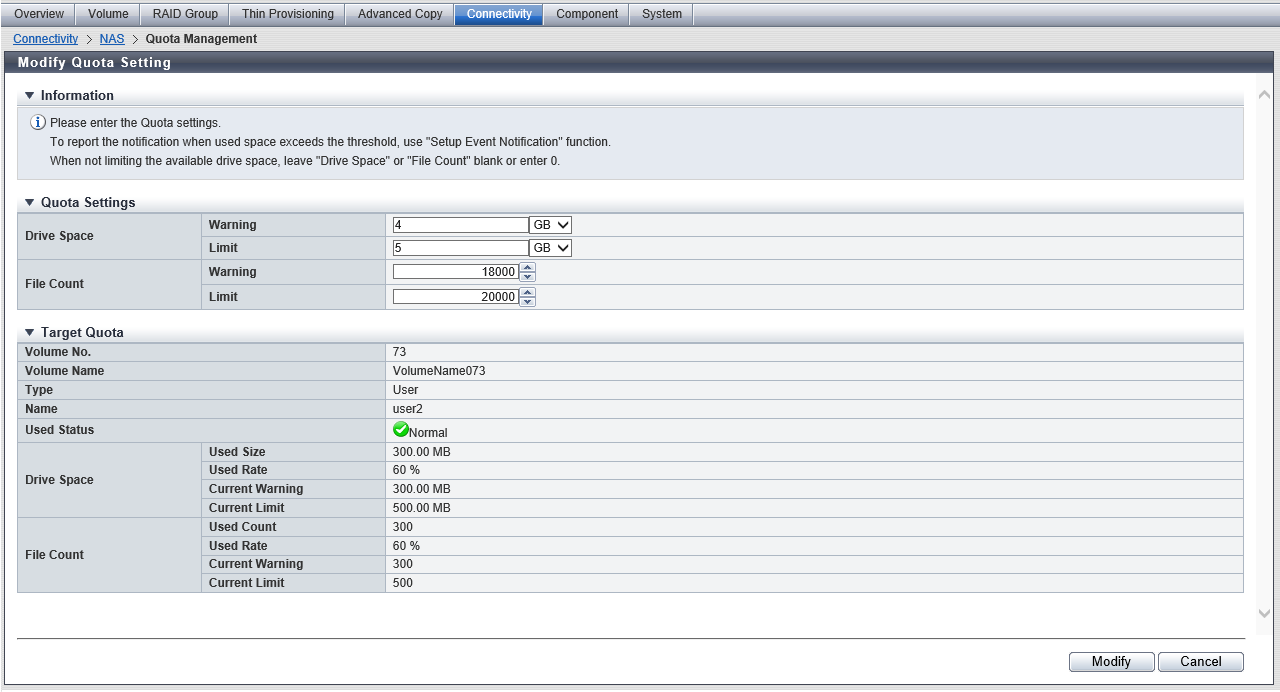The width and height of the screenshot is (1280, 692).
Task: Click the Information info icon
Action: 38,123
